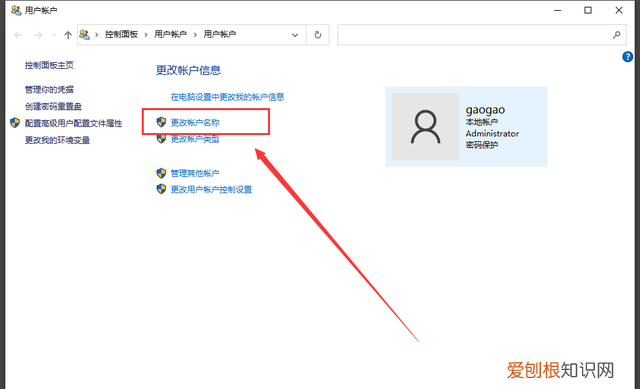Click the user accounts icon in address bar
This screenshot has height=389, width=640.
click(x=84, y=35)
